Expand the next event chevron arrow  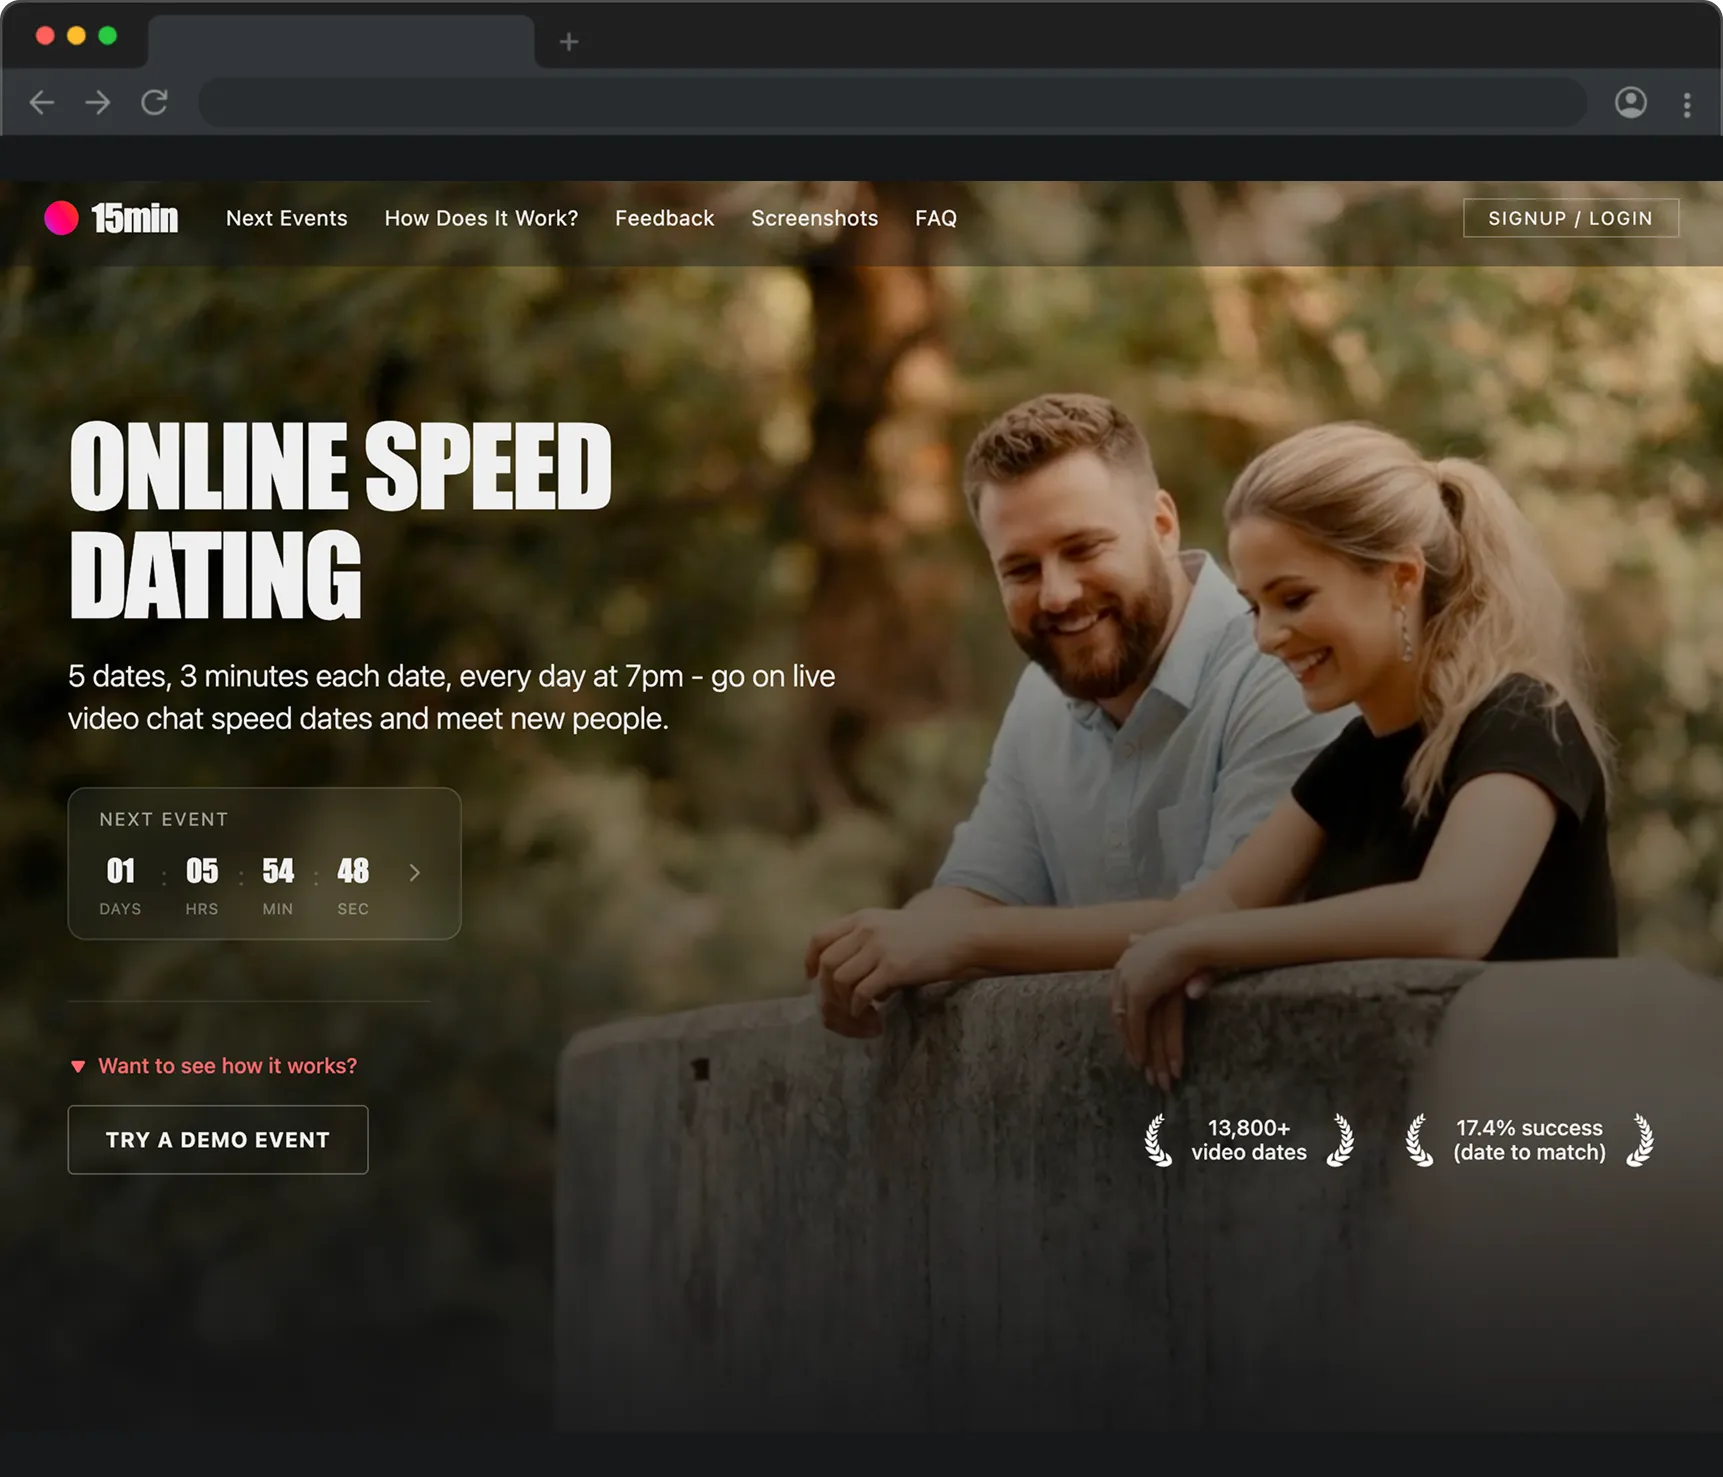coord(414,873)
